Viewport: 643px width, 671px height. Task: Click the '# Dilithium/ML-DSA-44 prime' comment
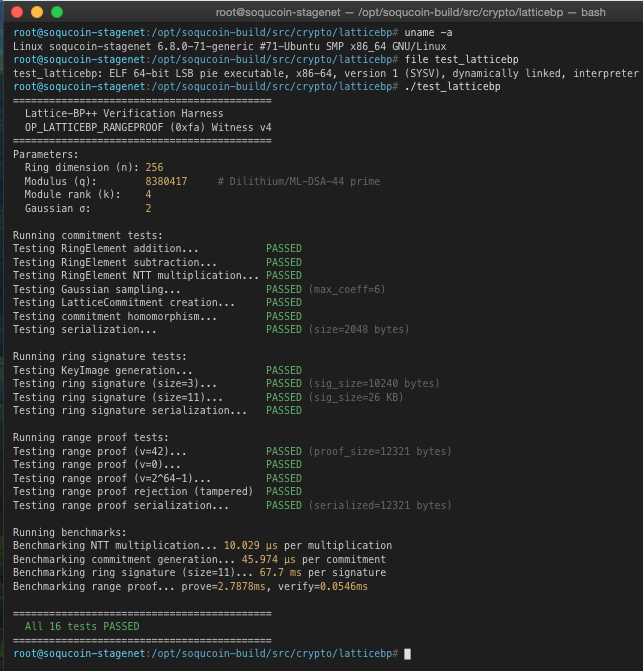pyautogui.click(x=299, y=181)
